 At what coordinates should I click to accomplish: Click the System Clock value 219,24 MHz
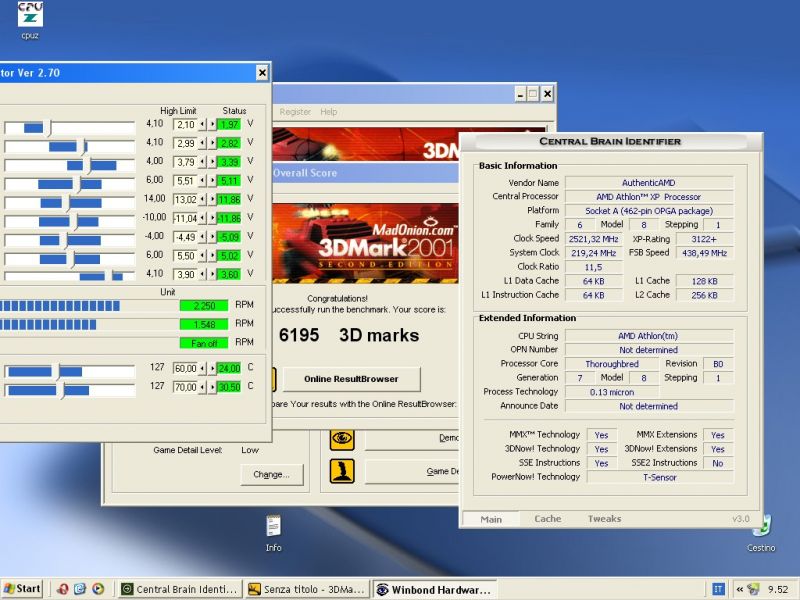point(593,253)
